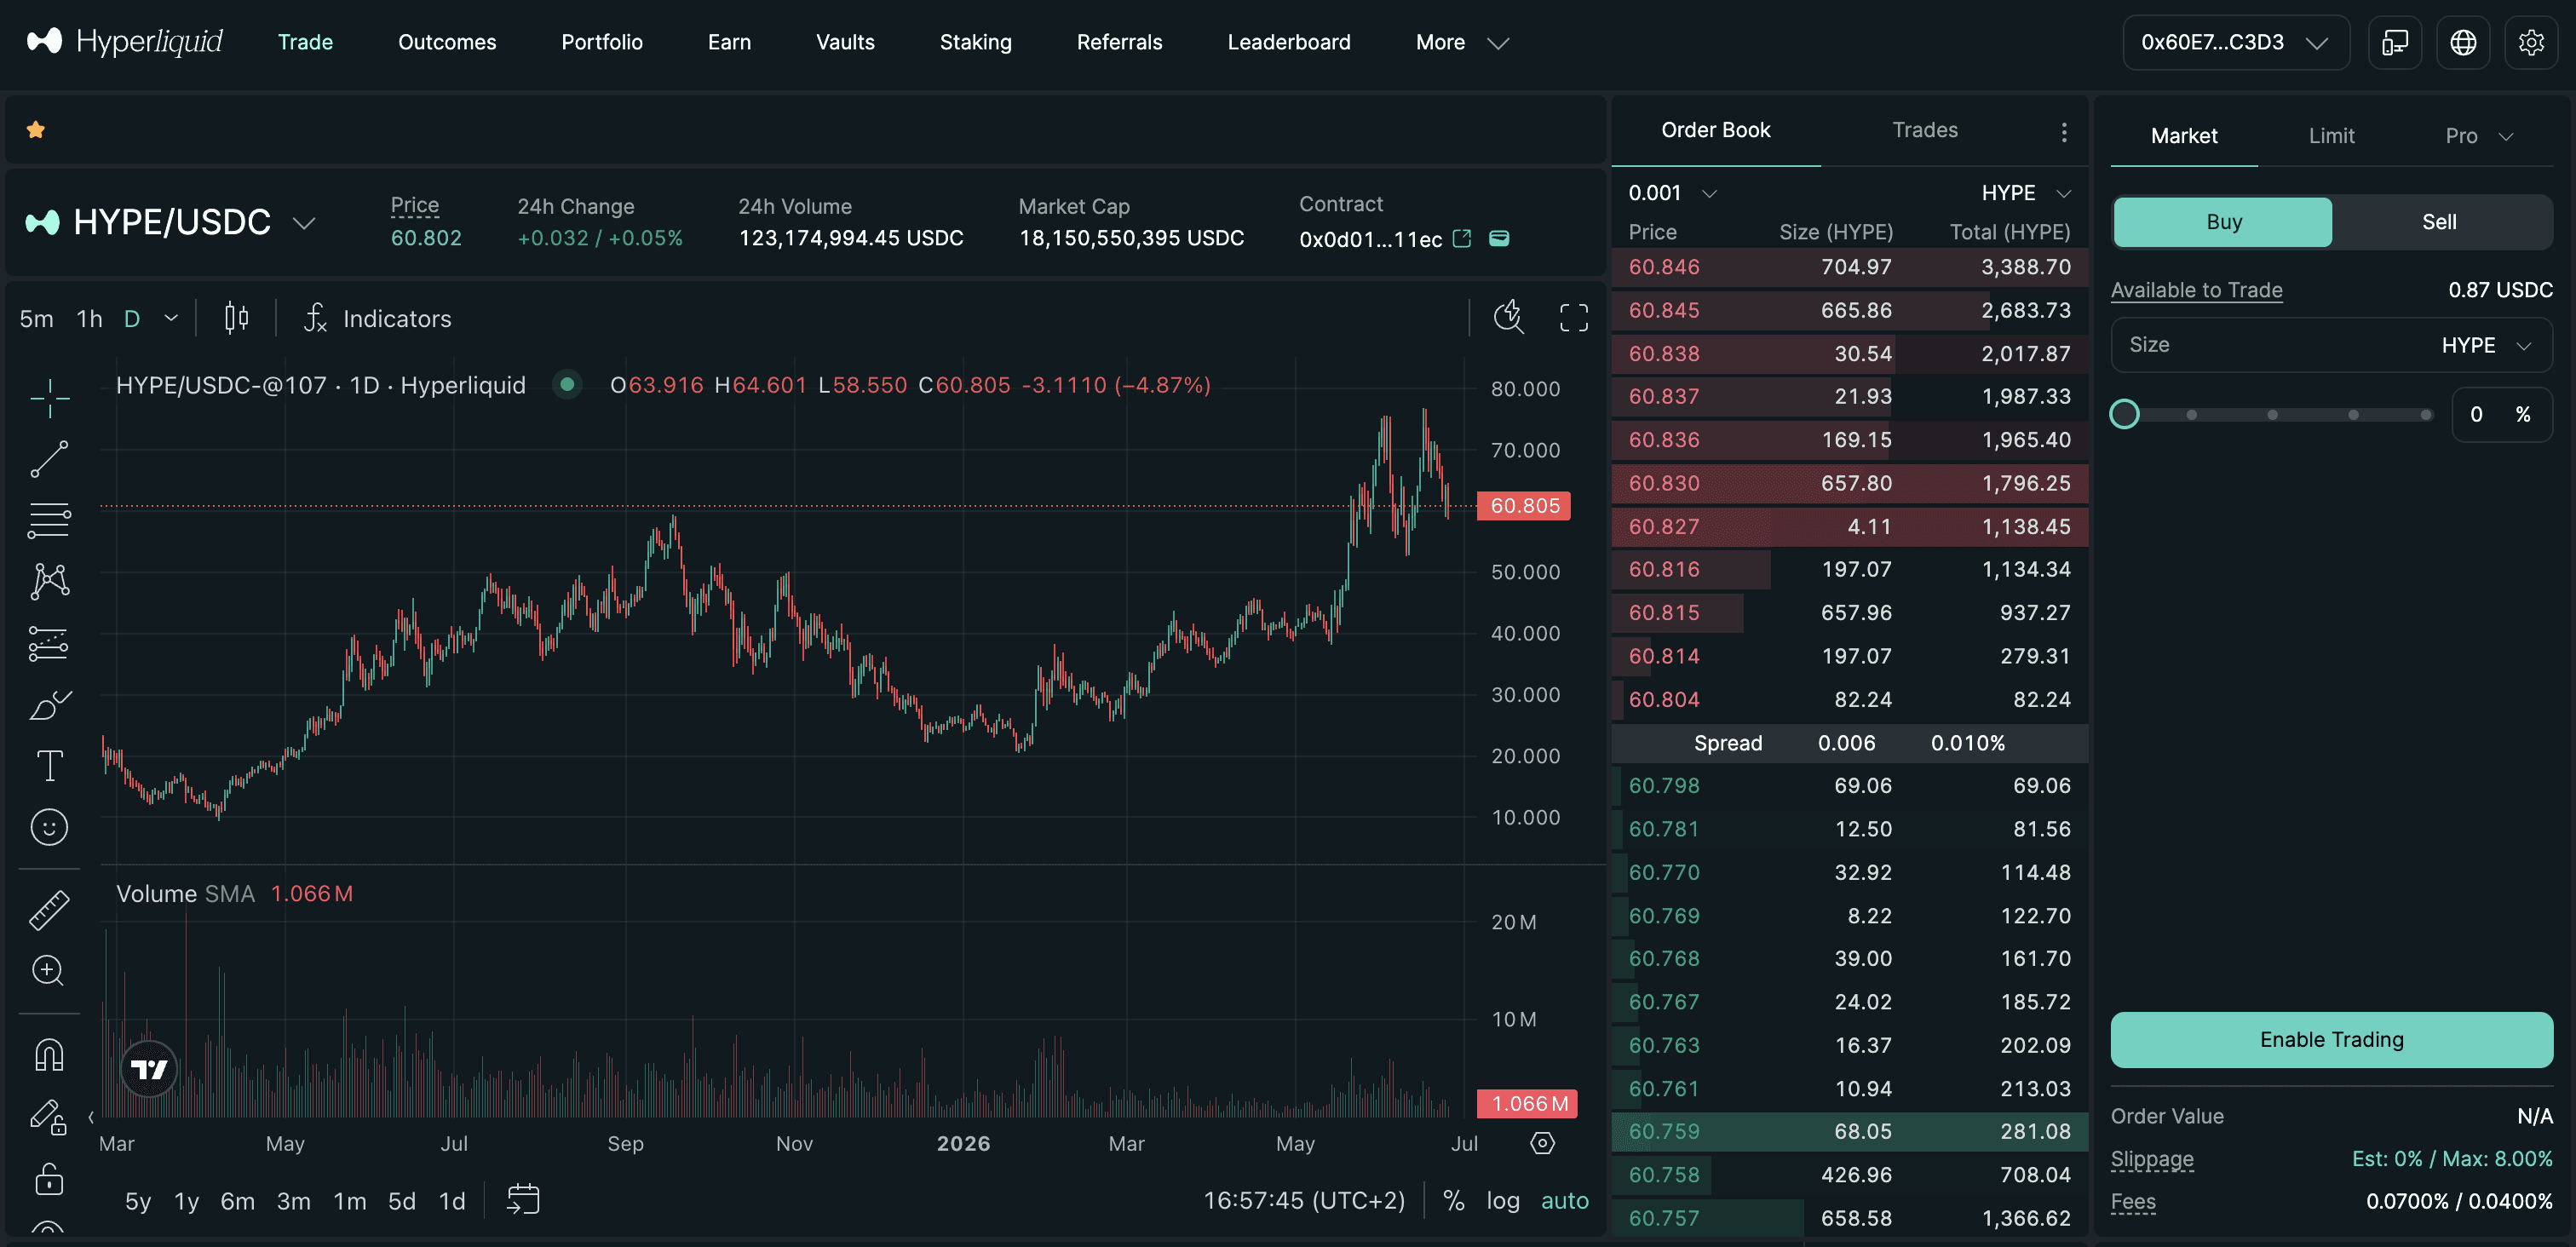Change the Size unit HYPE dropdown
Screen dimensions: 2576x1247
(2486, 345)
